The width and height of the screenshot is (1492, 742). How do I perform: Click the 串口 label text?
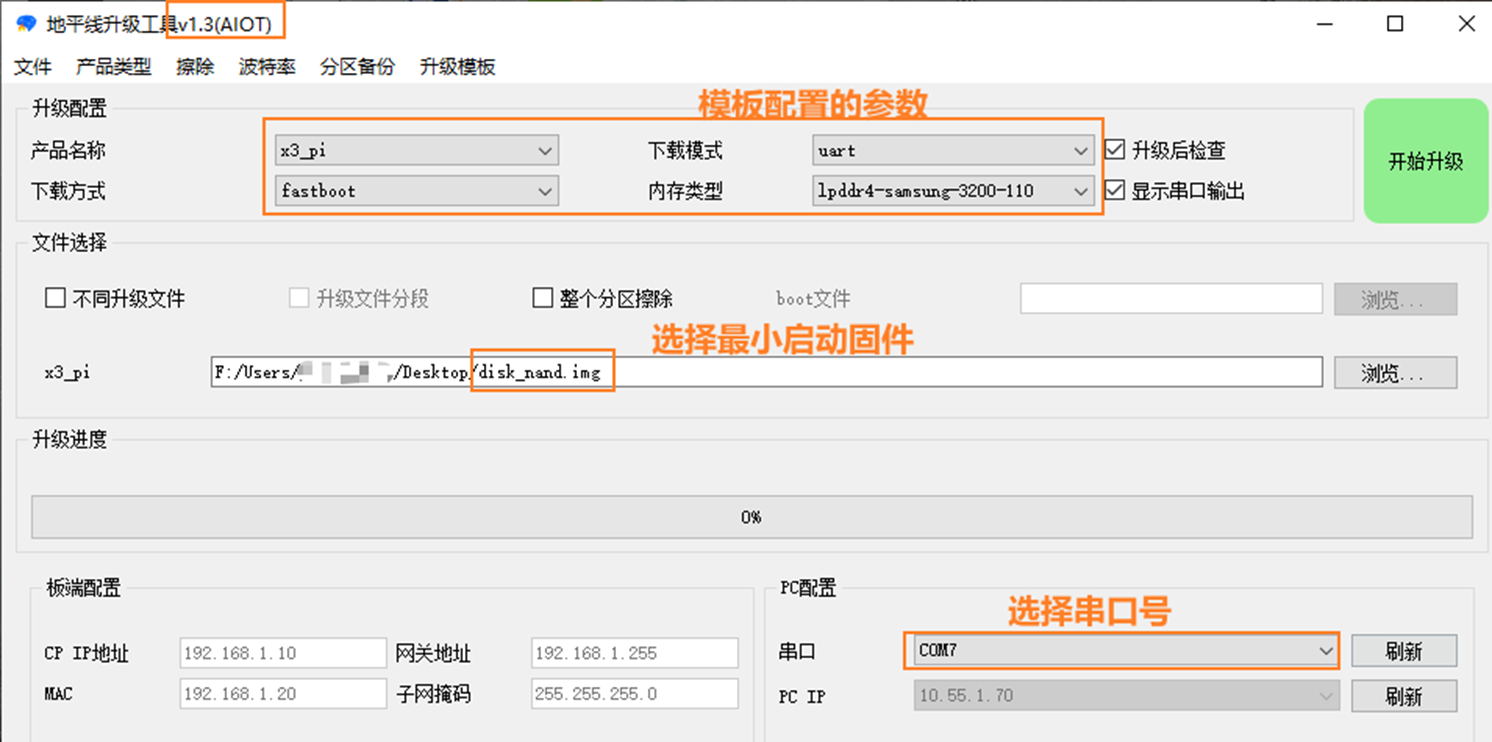pyautogui.click(x=797, y=651)
